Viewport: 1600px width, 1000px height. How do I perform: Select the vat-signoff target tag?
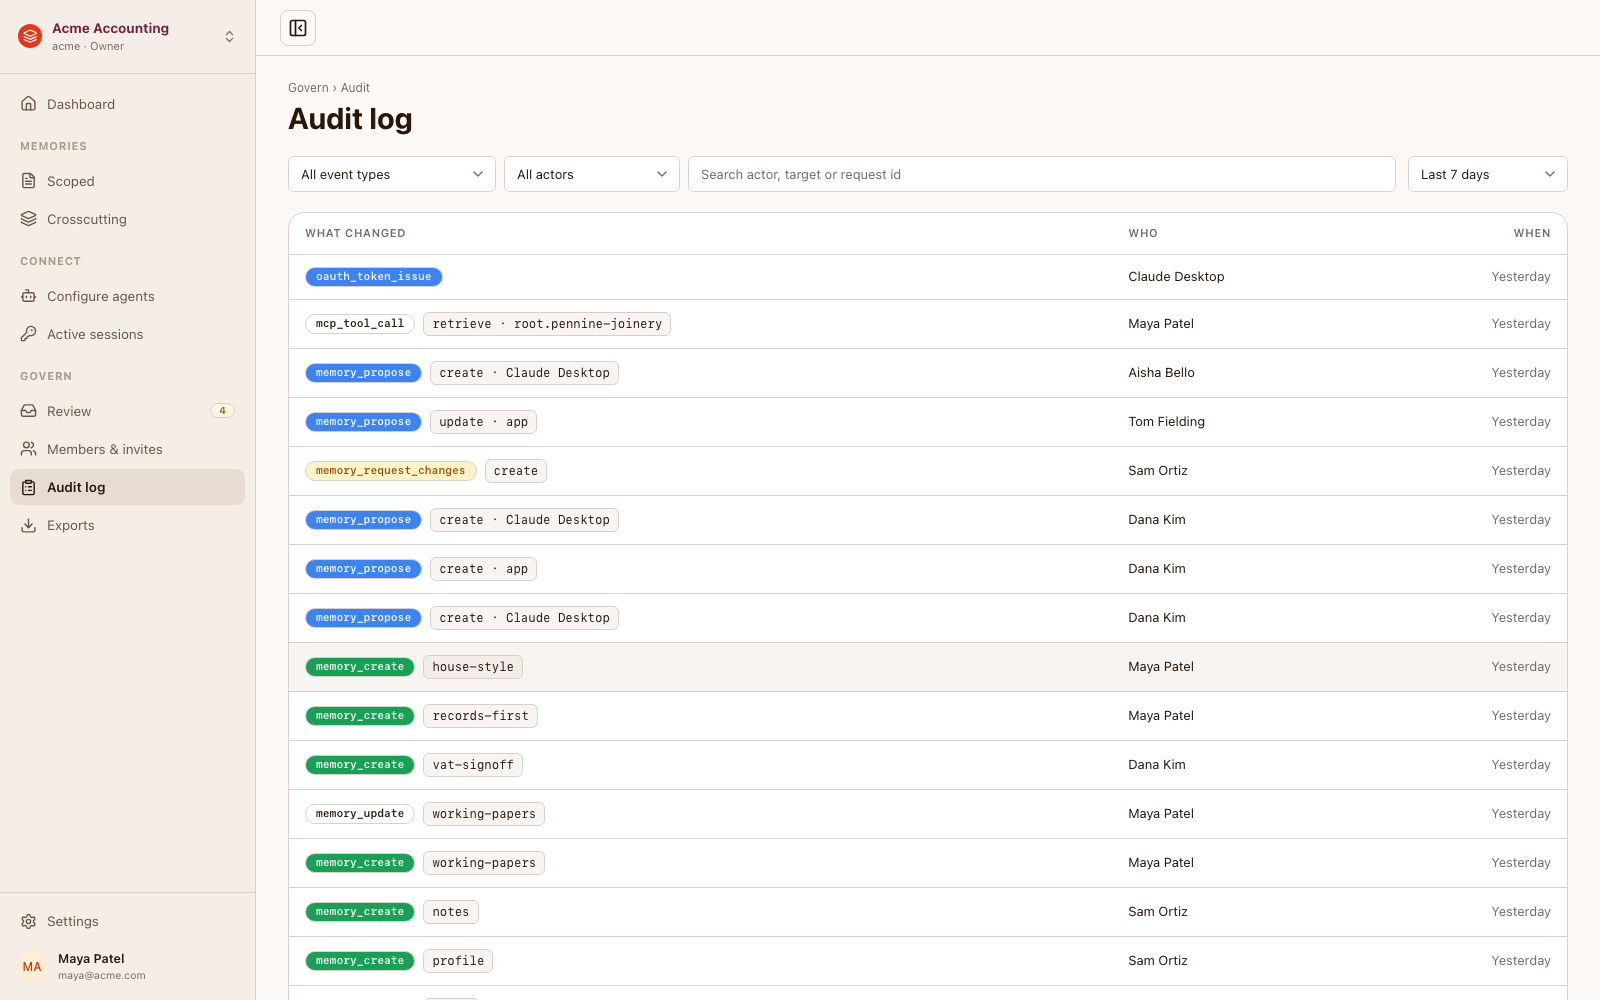(x=473, y=765)
